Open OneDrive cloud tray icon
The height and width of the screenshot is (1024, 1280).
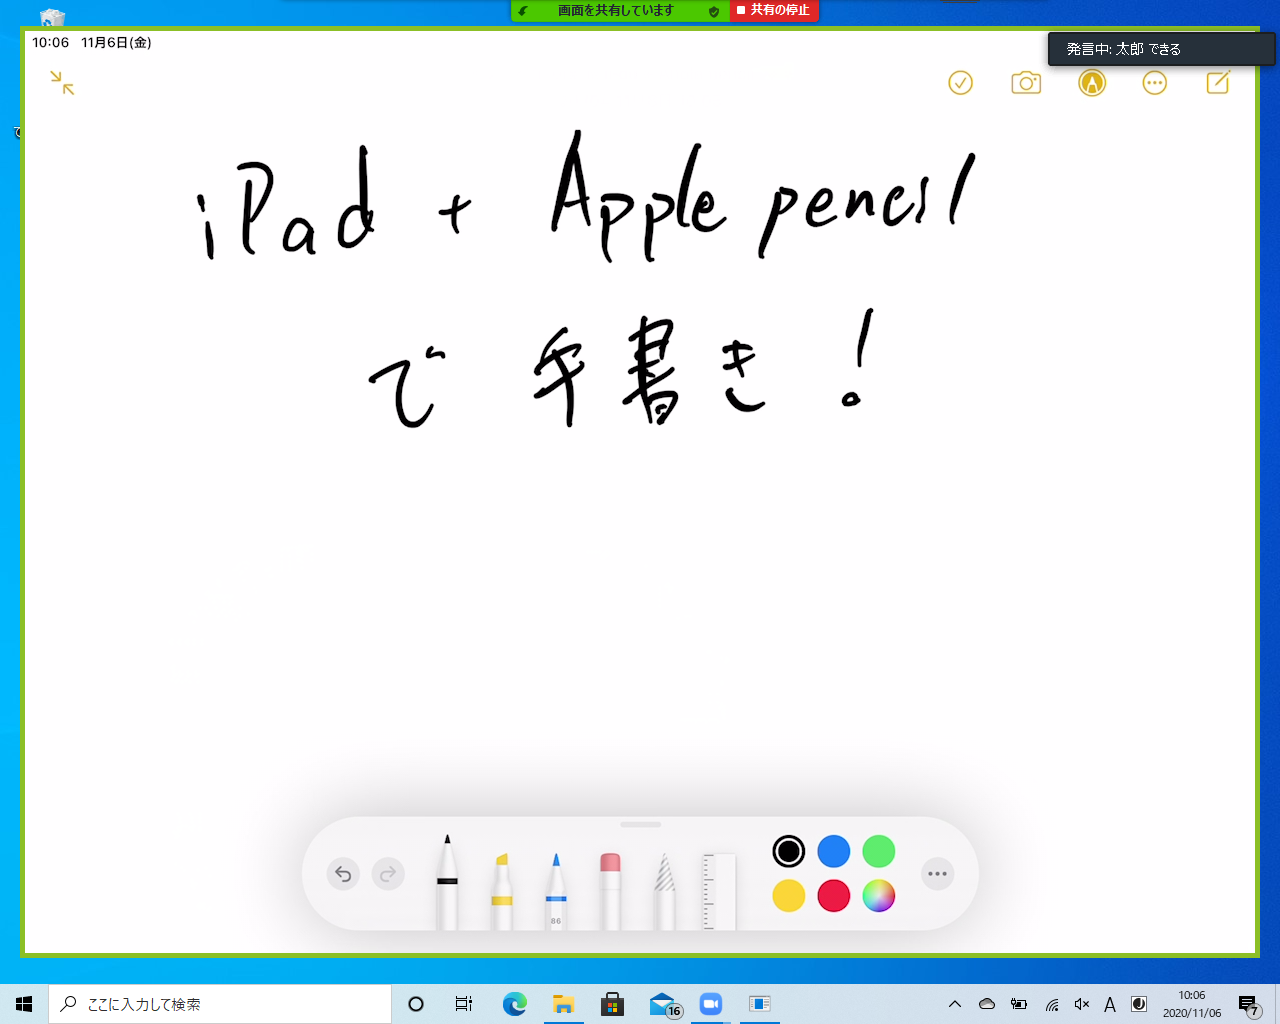coord(987,1004)
